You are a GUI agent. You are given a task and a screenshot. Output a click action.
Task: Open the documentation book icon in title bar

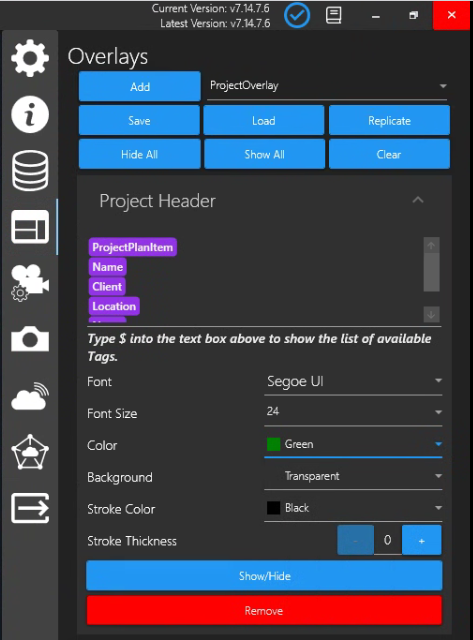point(333,16)
